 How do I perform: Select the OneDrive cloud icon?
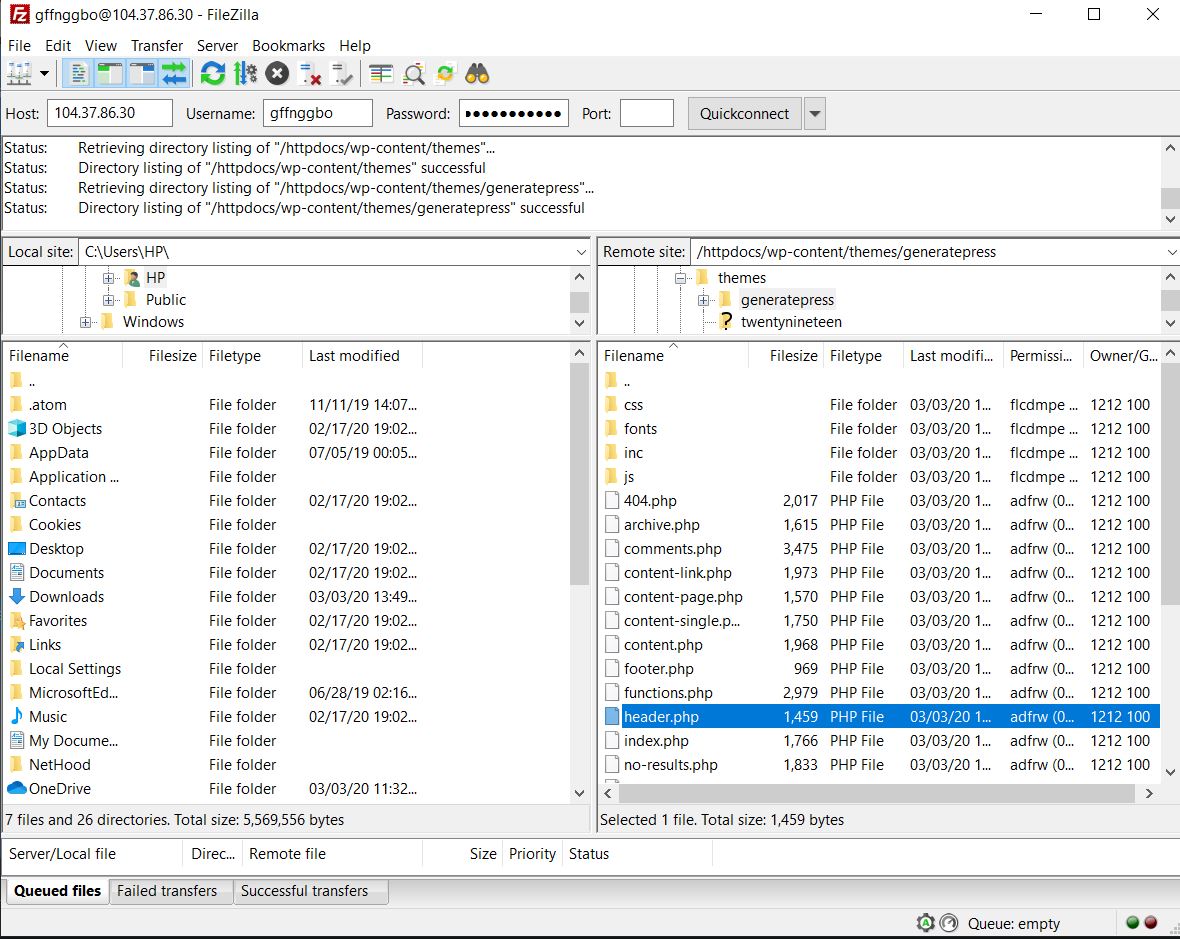click(17, 789)
